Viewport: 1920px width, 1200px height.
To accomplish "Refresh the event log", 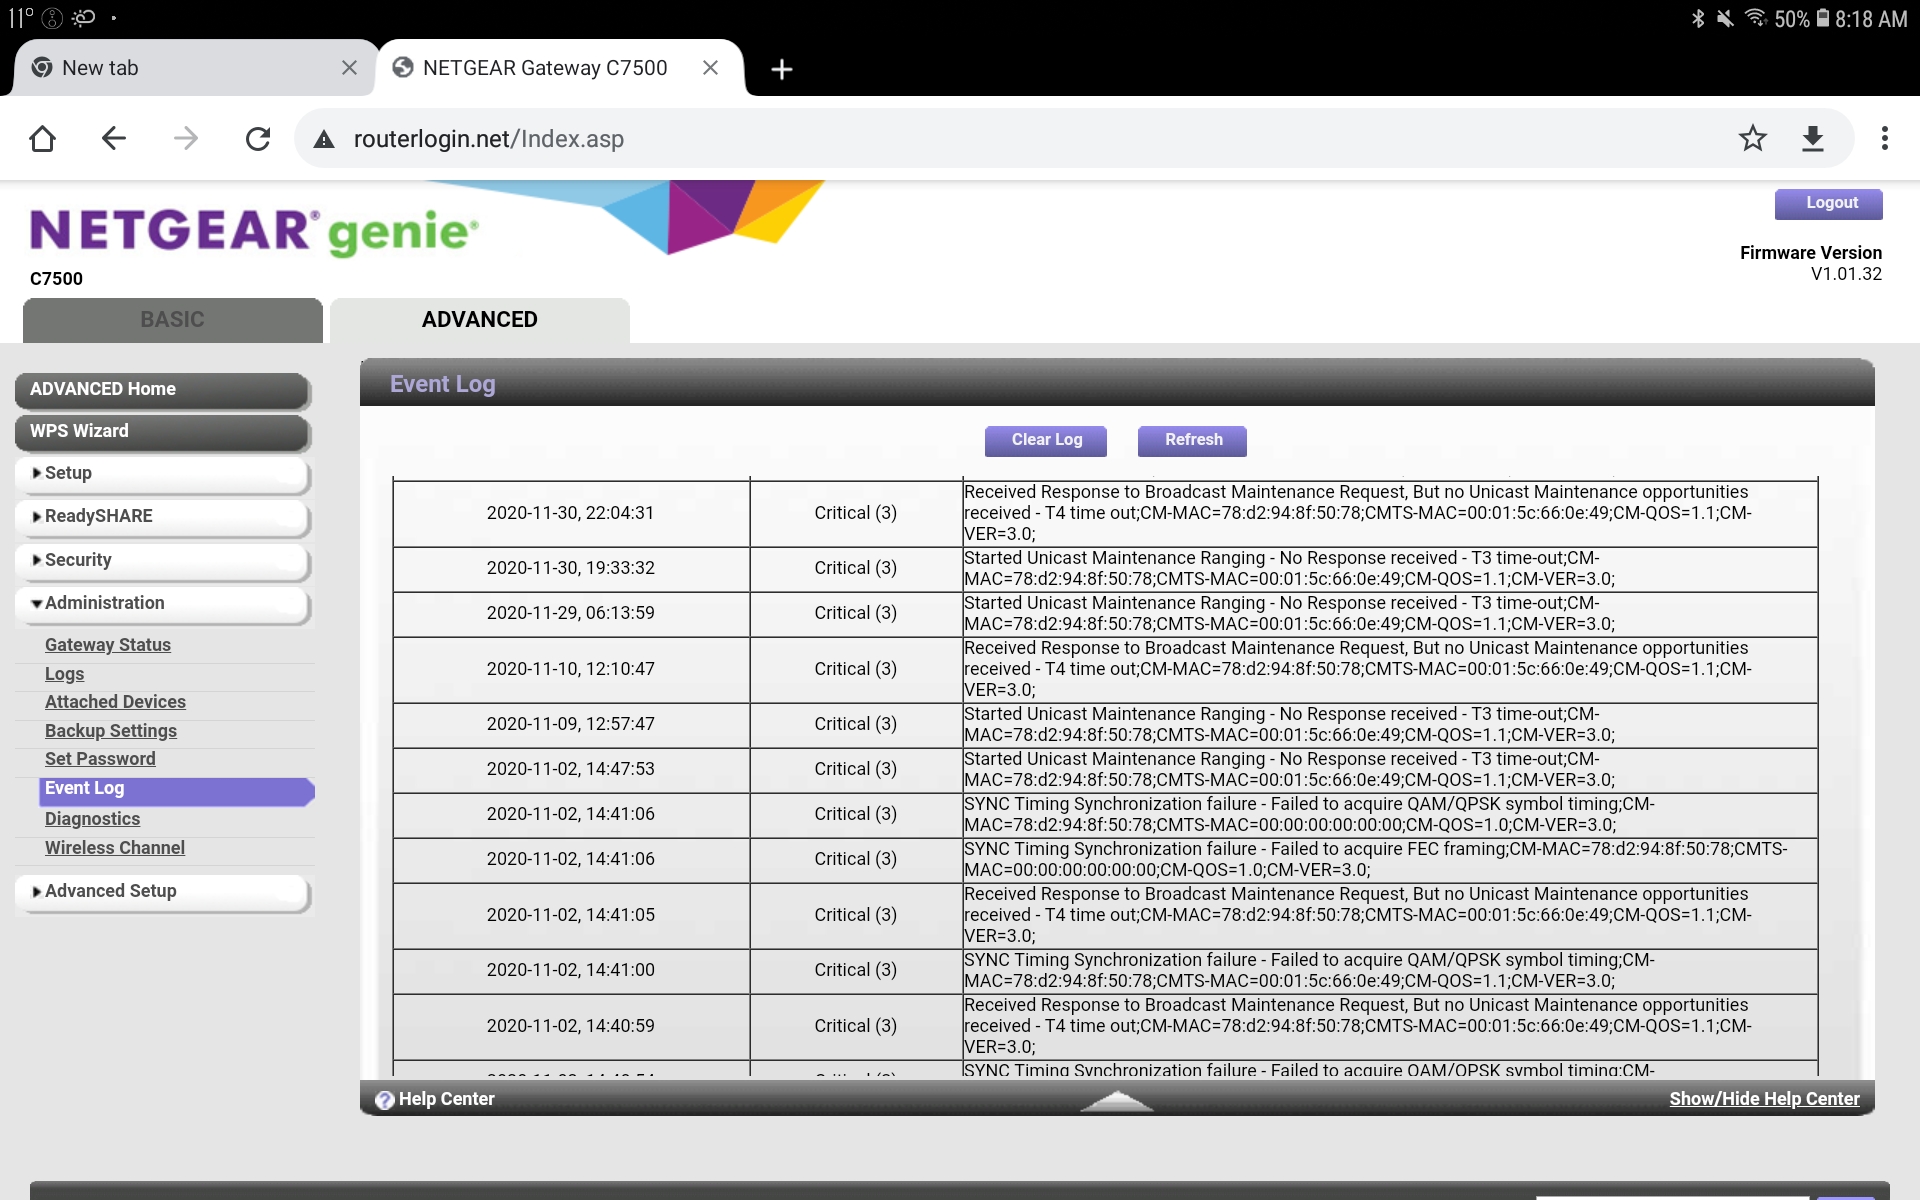I will coord(1191,440).
